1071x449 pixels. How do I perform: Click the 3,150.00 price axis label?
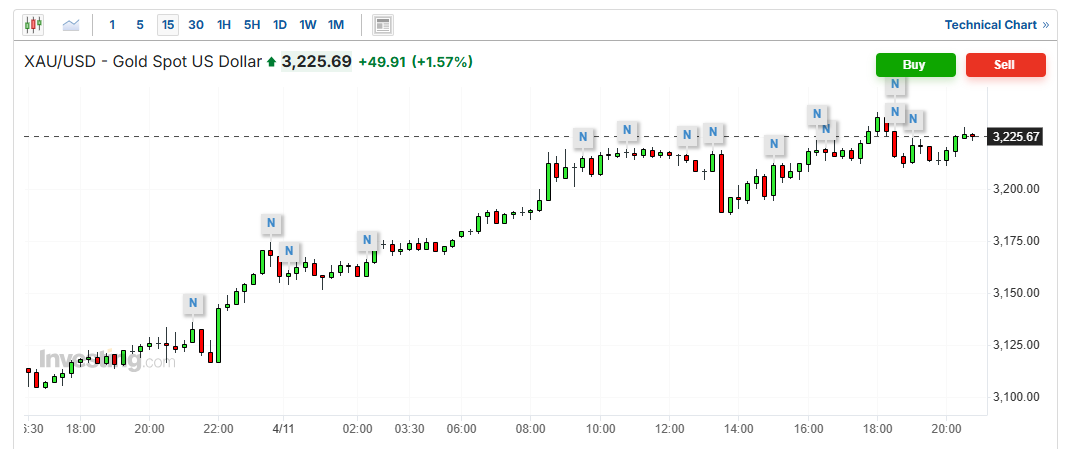coord(1016,292)
